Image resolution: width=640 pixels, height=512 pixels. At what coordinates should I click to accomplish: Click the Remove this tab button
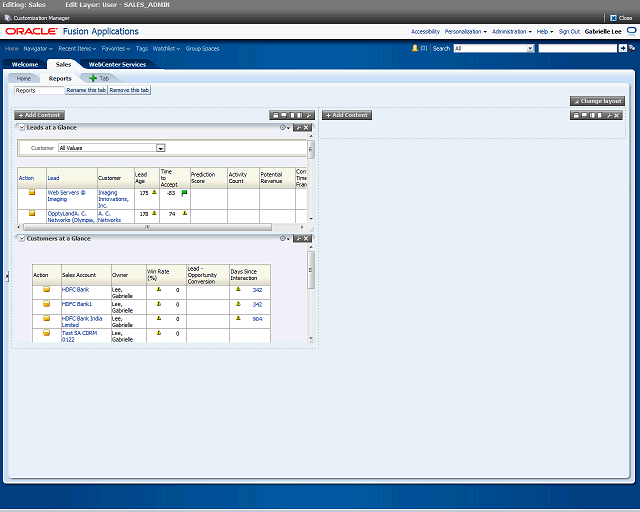(129, 90)
